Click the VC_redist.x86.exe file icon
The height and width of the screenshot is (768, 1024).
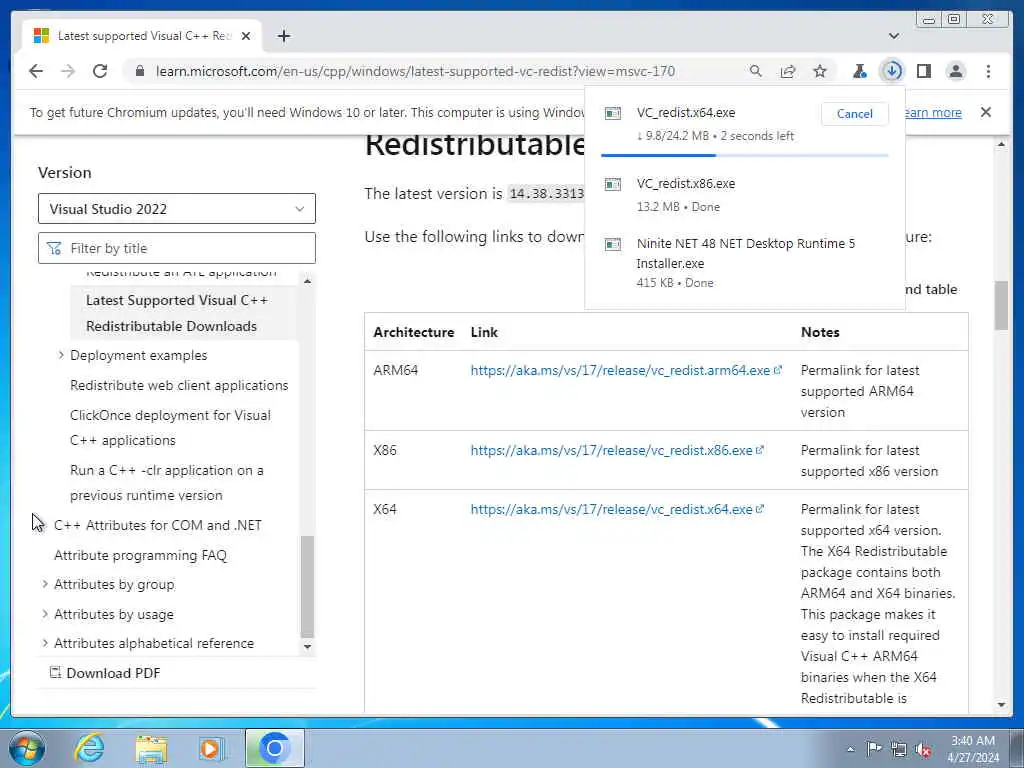613,184
